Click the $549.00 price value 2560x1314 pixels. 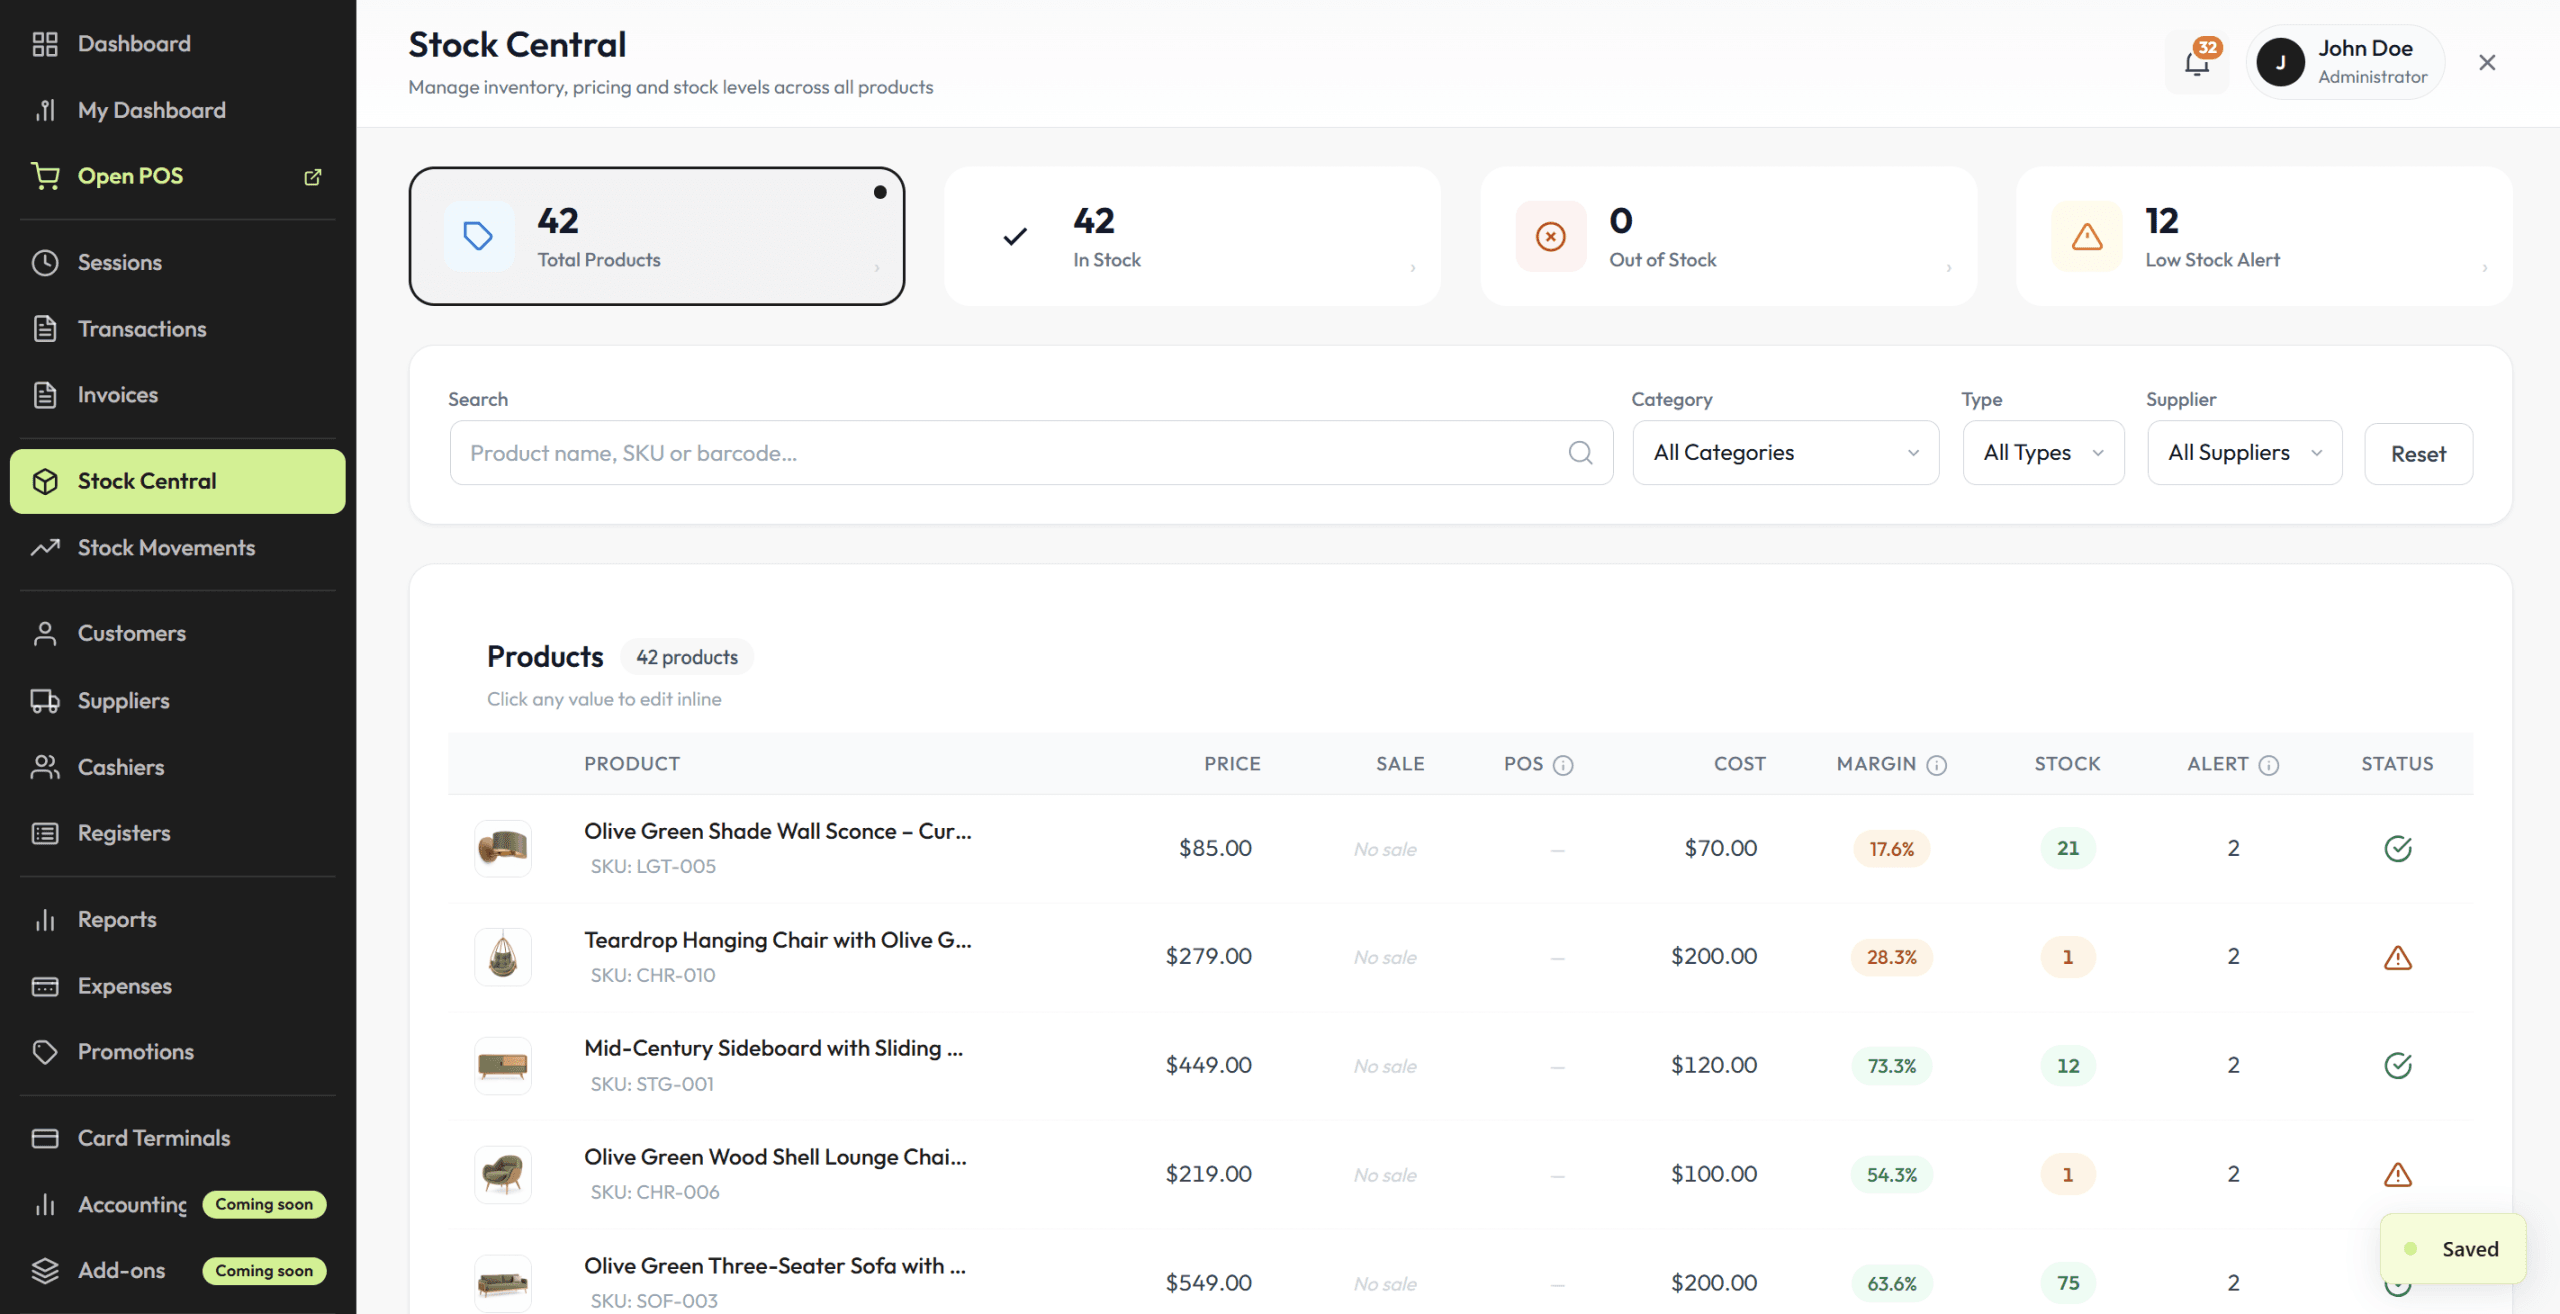(1208, 1283)
